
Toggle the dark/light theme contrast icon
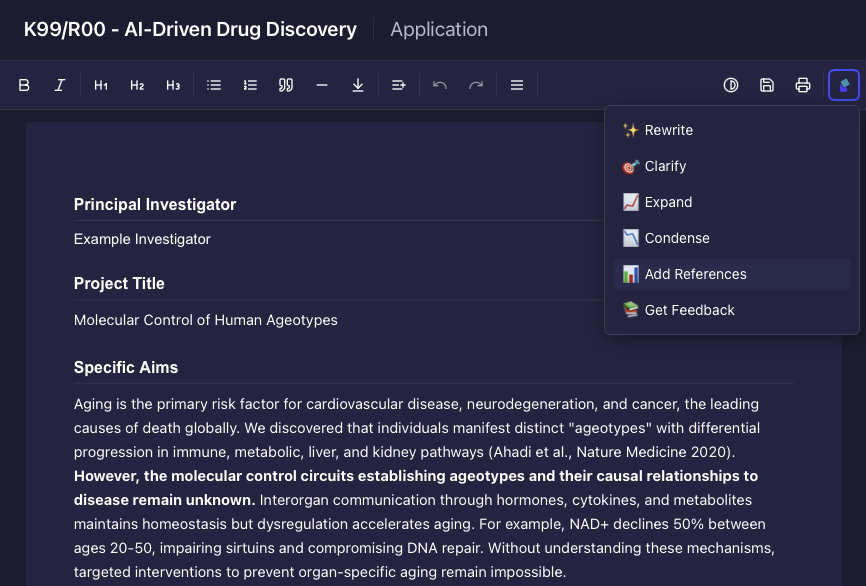(x=731, y=85)
